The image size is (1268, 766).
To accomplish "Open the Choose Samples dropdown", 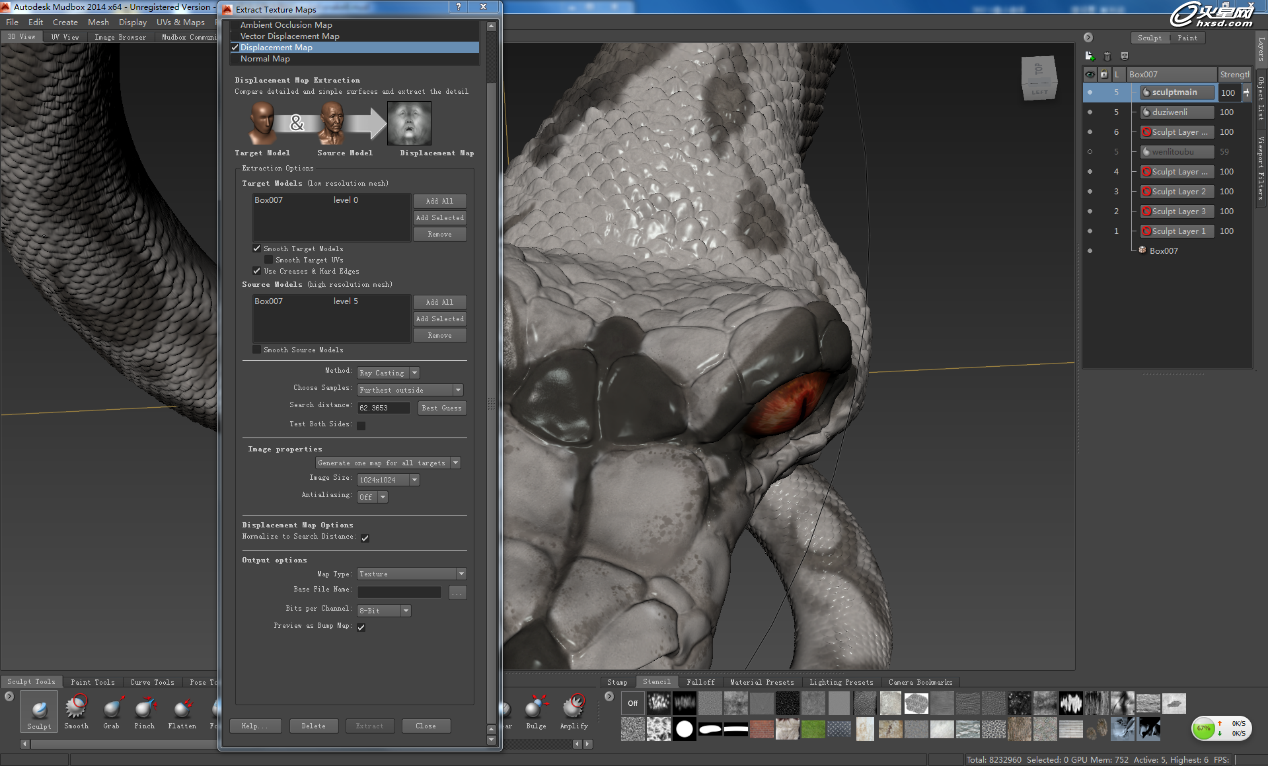I will (x=410, y=390).
